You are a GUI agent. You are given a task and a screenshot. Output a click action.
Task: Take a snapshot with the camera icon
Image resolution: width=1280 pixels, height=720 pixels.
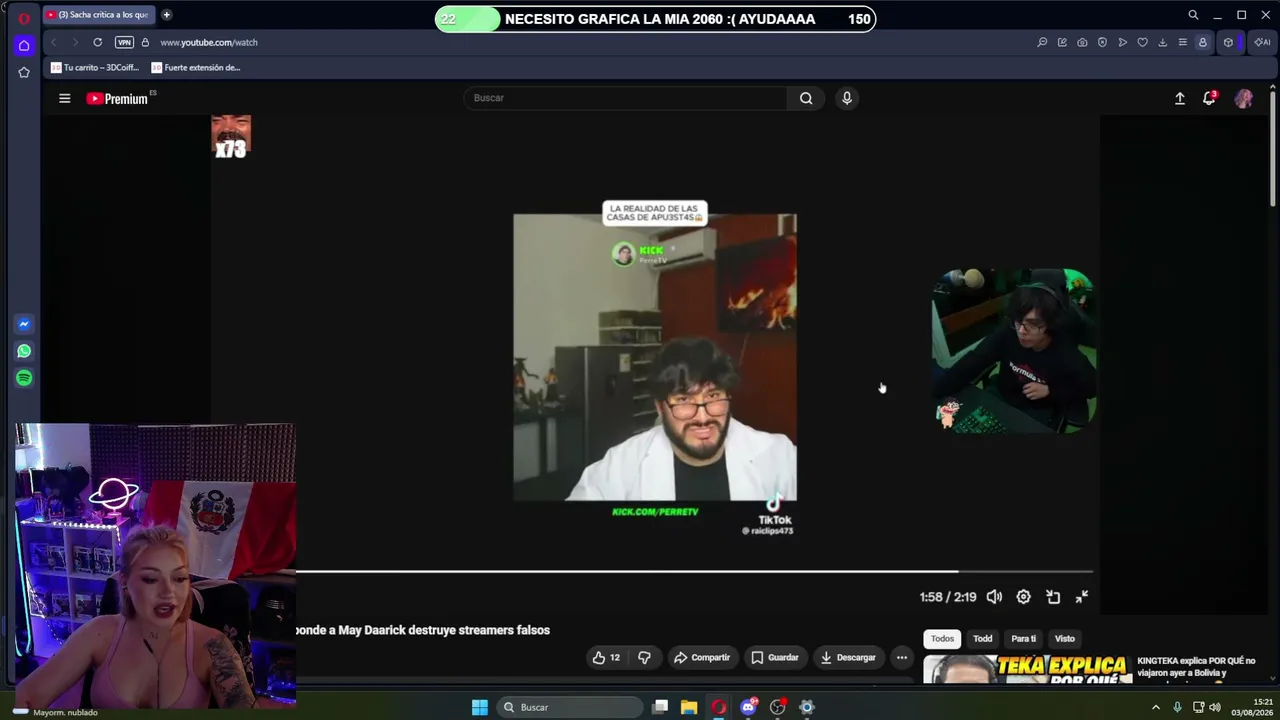click(x=1082, y=42)
